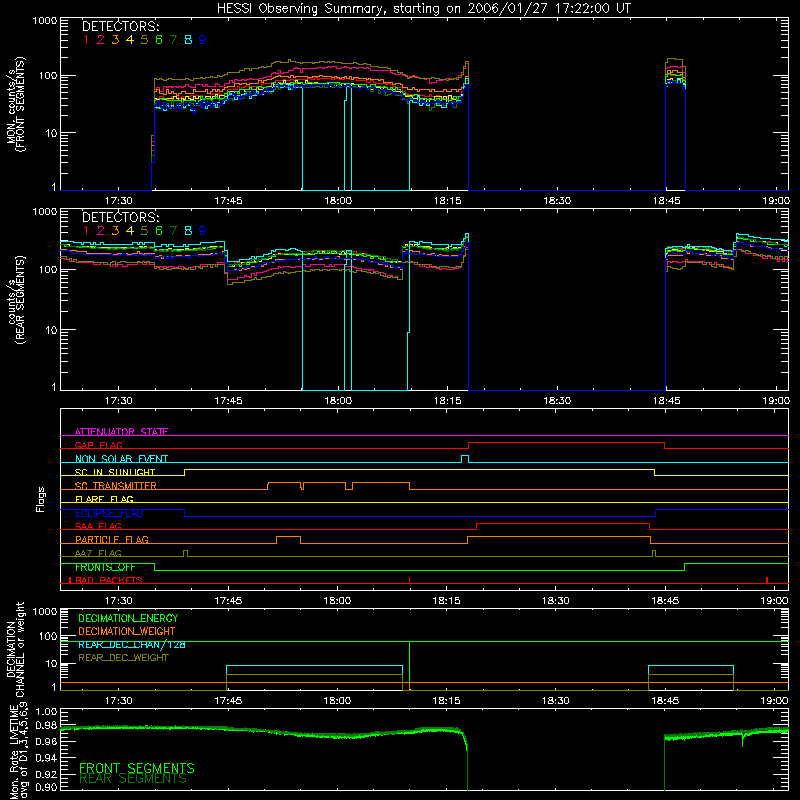Click the 0.92 tick on the livetime axis
This screenshot has height=800, width=800.
(x=46, y=772)
